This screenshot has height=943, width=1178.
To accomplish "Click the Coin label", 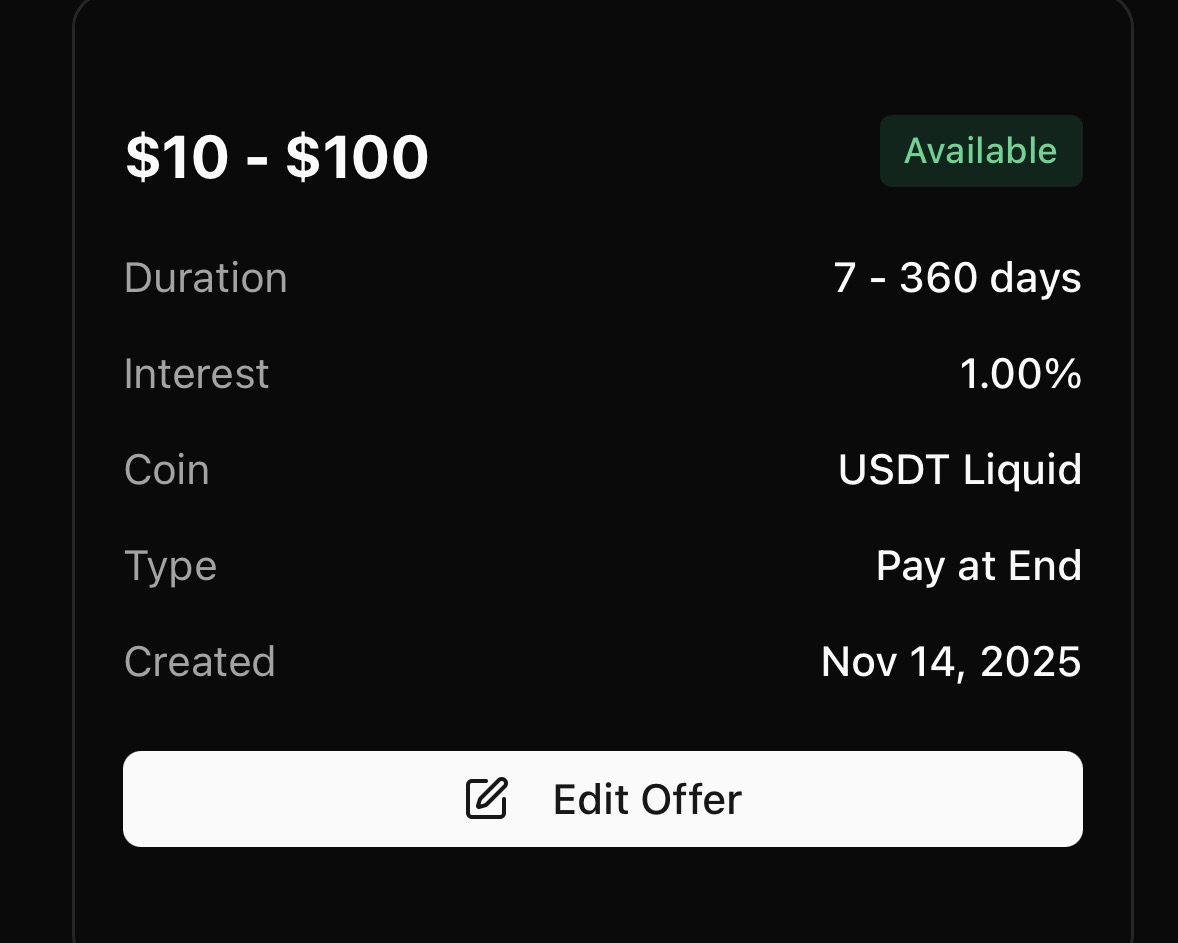I will pos(166,470).
